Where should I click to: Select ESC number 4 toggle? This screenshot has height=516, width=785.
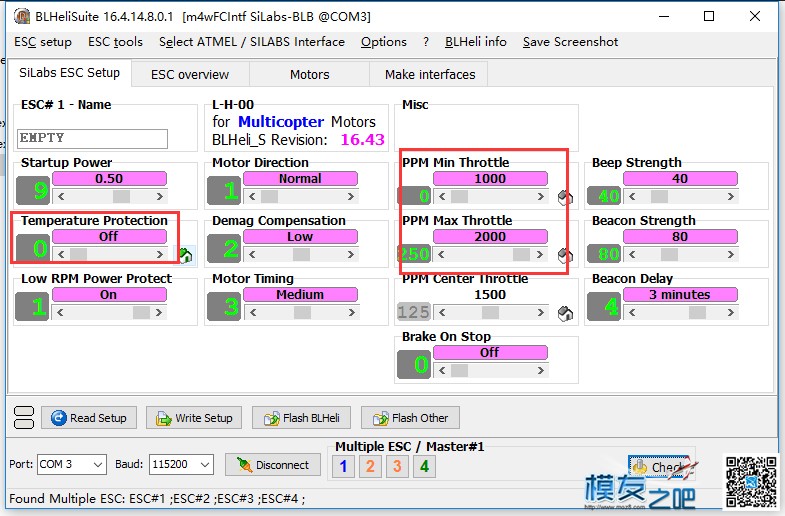pos(425,466)
